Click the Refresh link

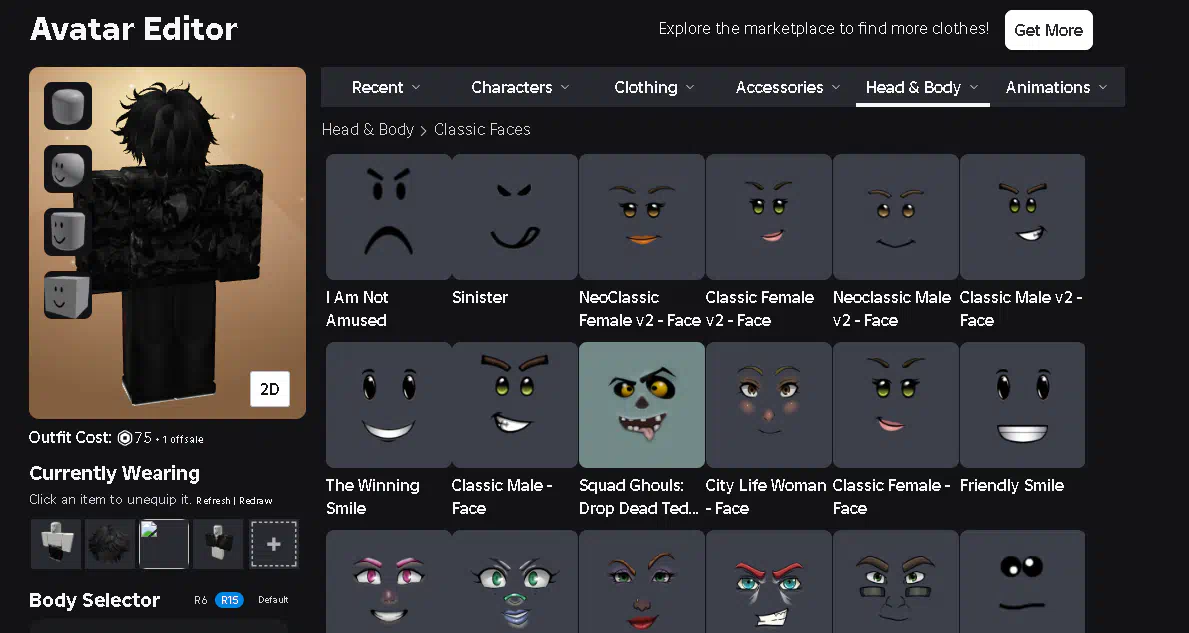pos(213,500)
